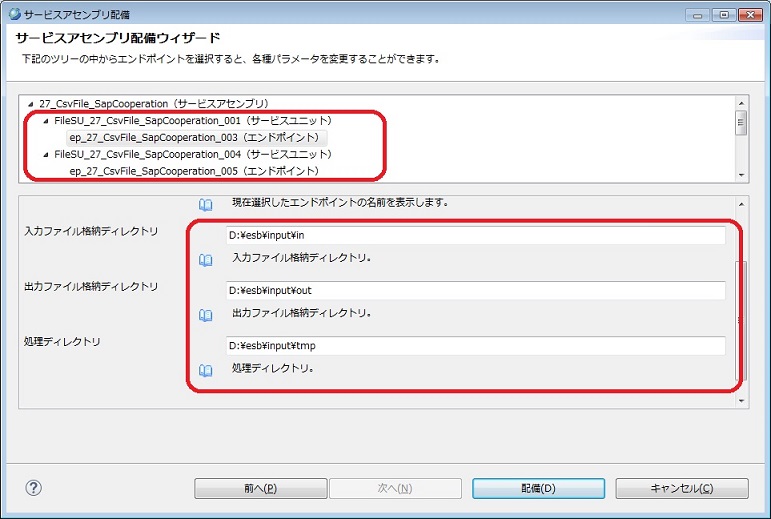Select 27_CsvFile_SapCooperation root tree row
The height and width of the screenshot is (519, 771).
tap(154, 104)
